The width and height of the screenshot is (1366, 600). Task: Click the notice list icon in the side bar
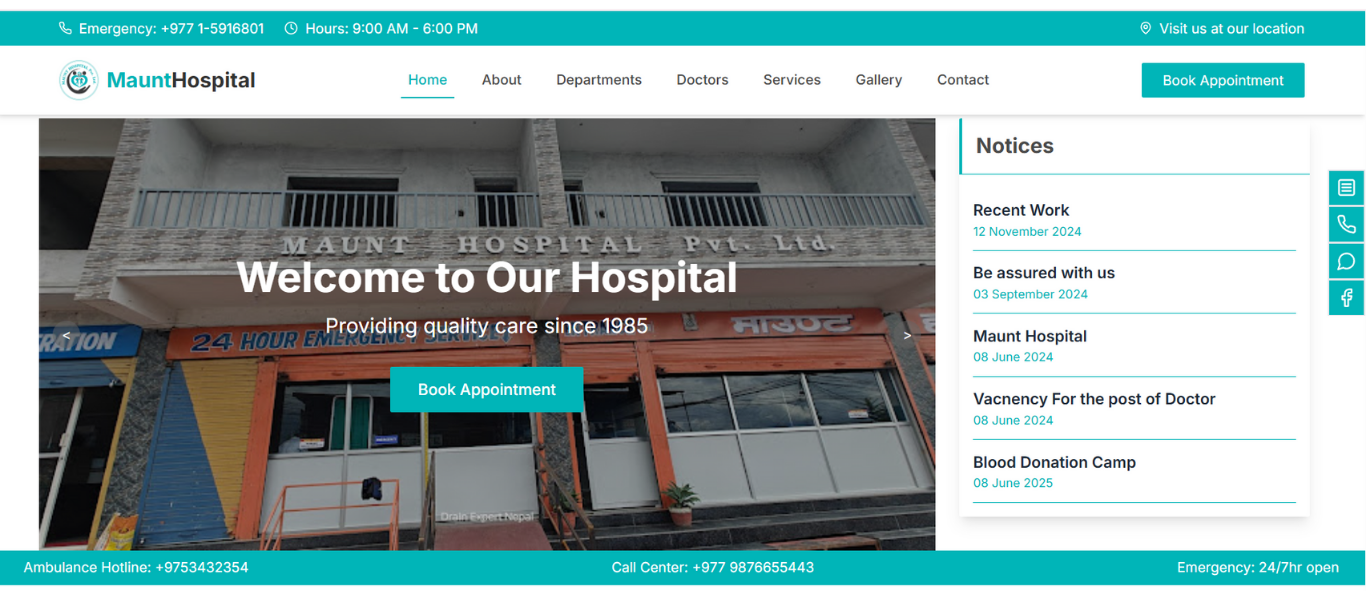1346,188
